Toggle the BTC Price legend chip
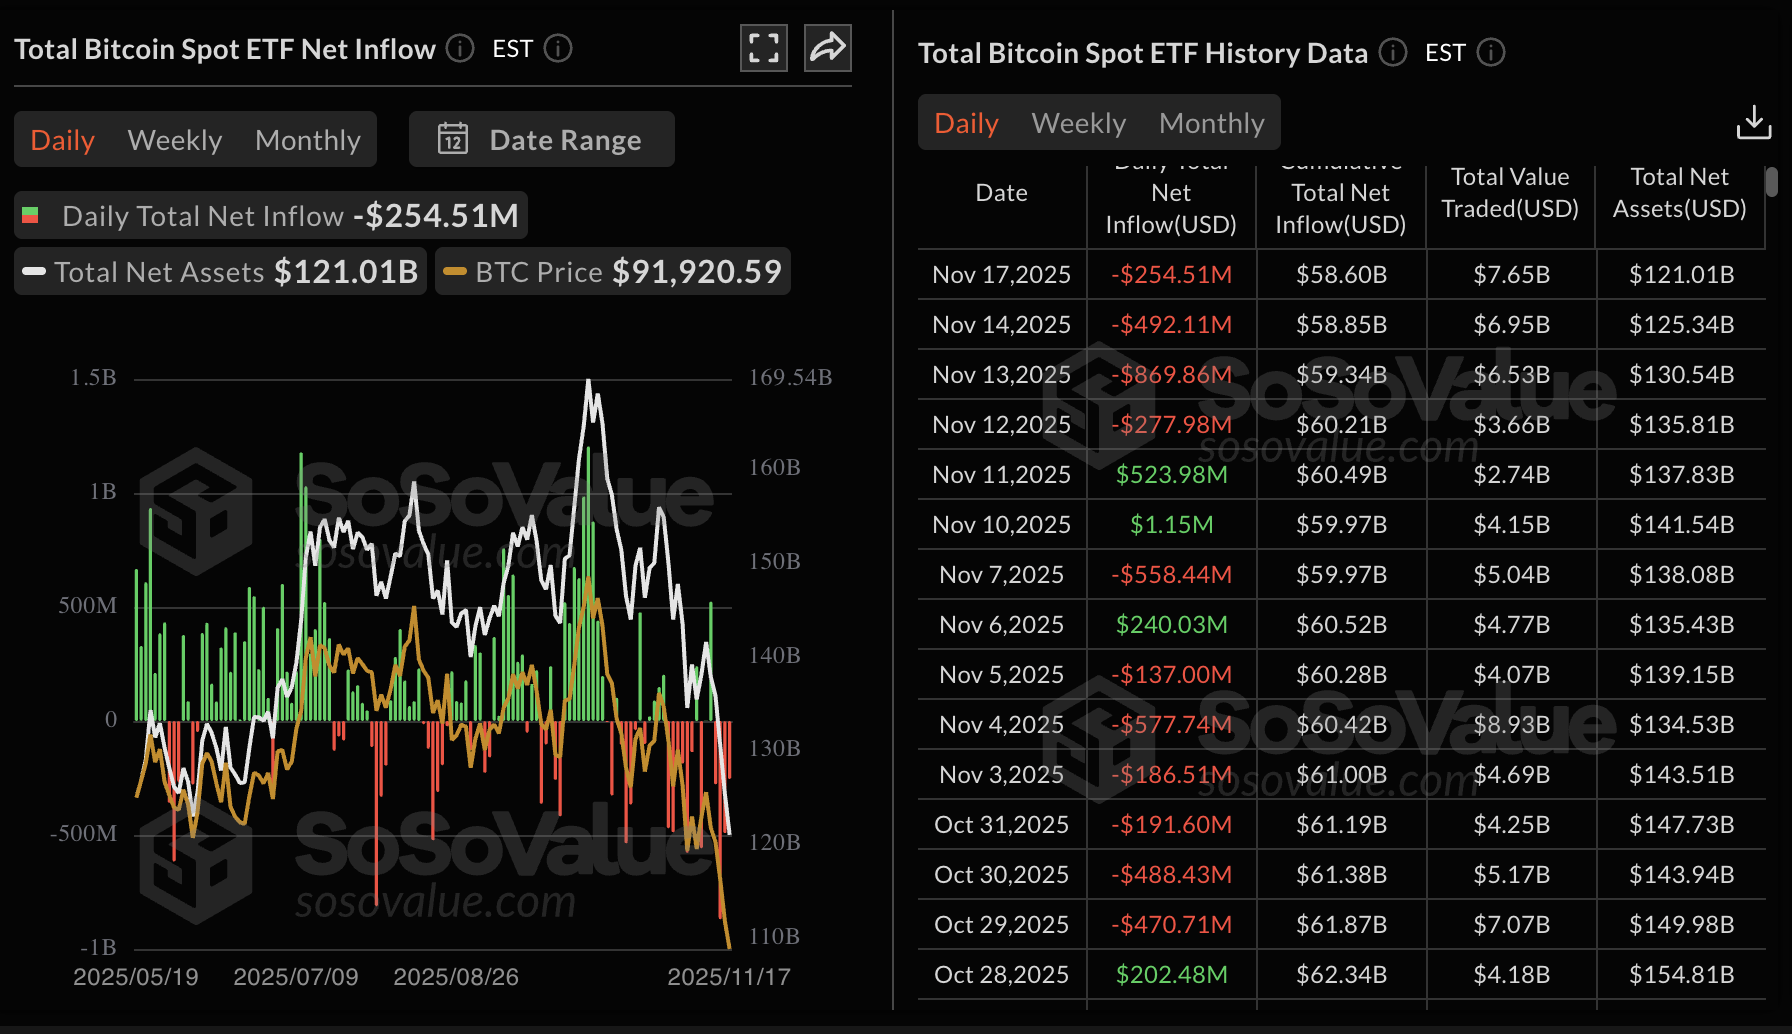Screen dimensions: 1792x1034 (x=611, y=271)
